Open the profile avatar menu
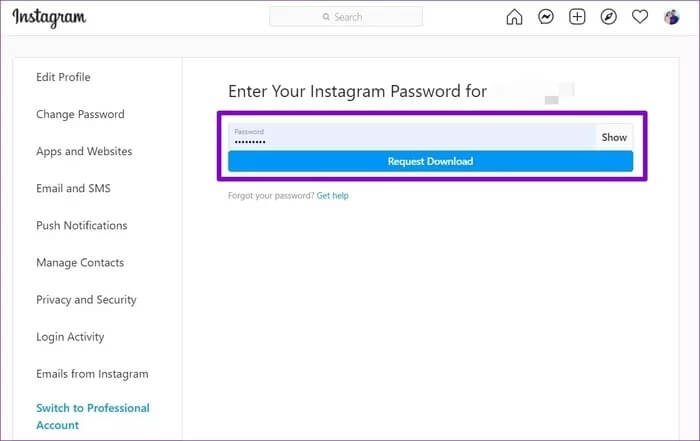Viewport: 700px width, 441px height. [671, 17]
